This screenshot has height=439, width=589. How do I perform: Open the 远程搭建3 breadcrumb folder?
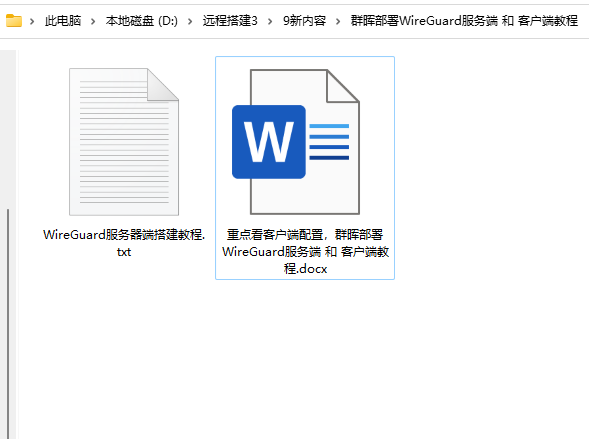(230, 21)
